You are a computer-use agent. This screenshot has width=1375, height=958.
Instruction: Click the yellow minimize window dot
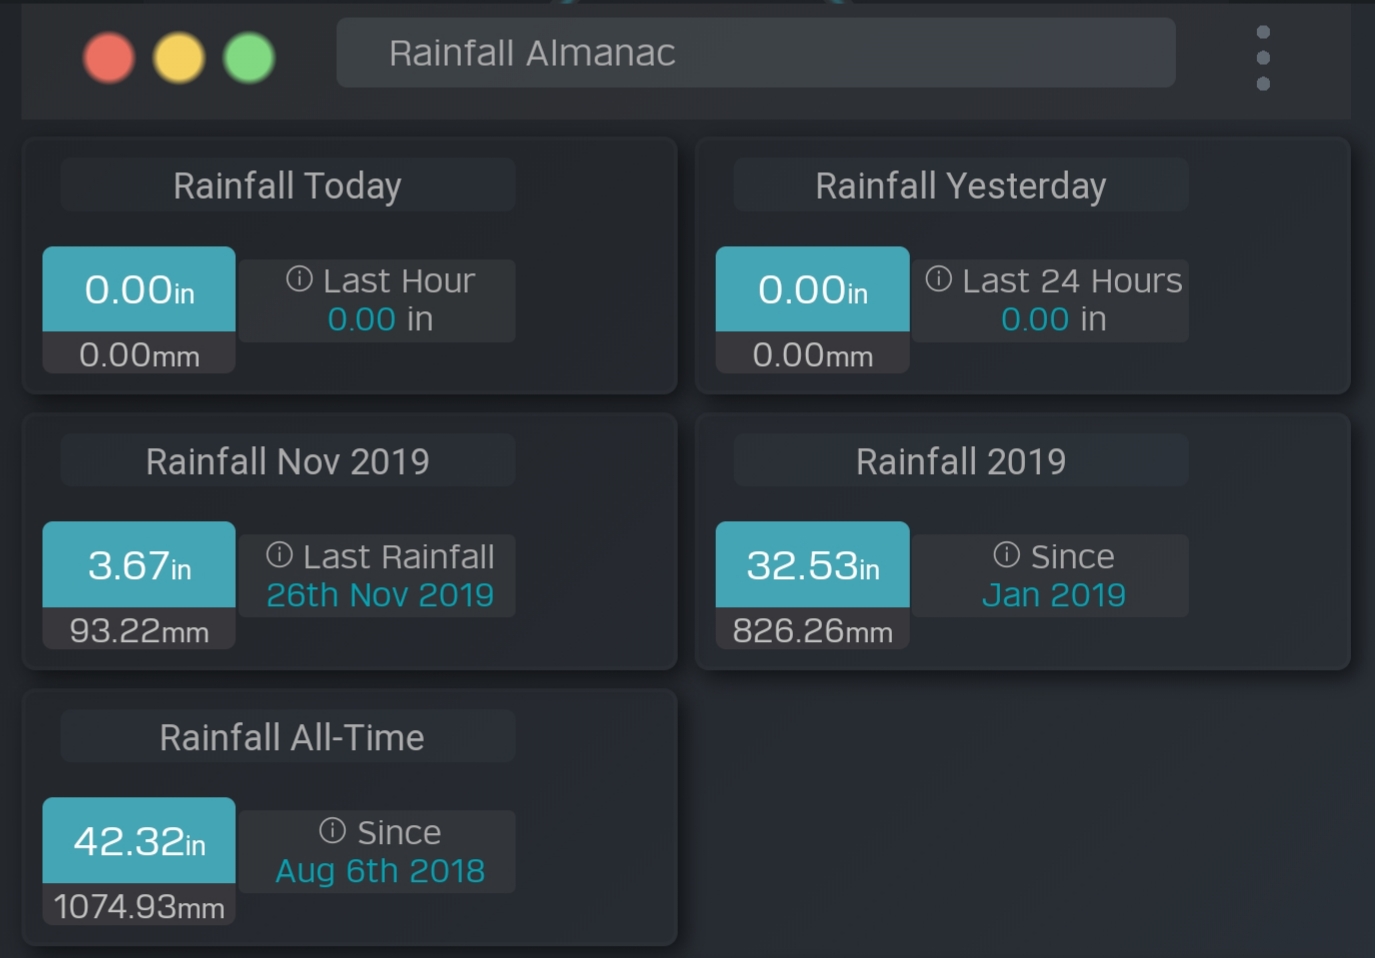(x=179, y=58)
